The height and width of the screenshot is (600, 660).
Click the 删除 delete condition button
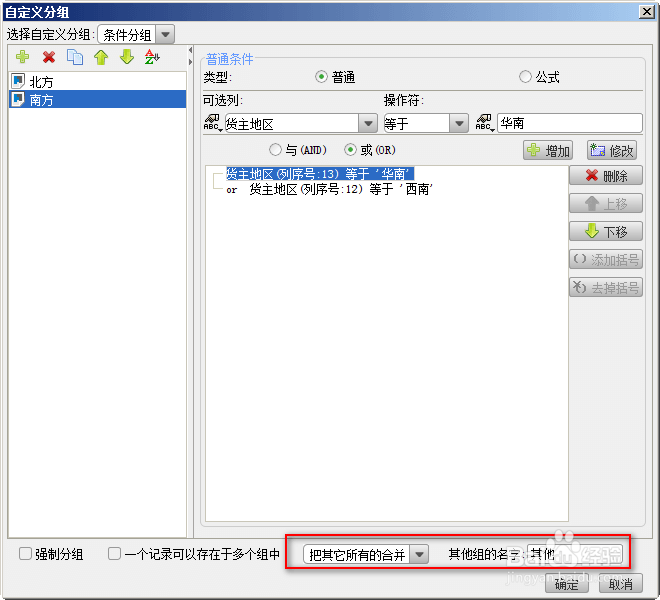pos(606,176)
